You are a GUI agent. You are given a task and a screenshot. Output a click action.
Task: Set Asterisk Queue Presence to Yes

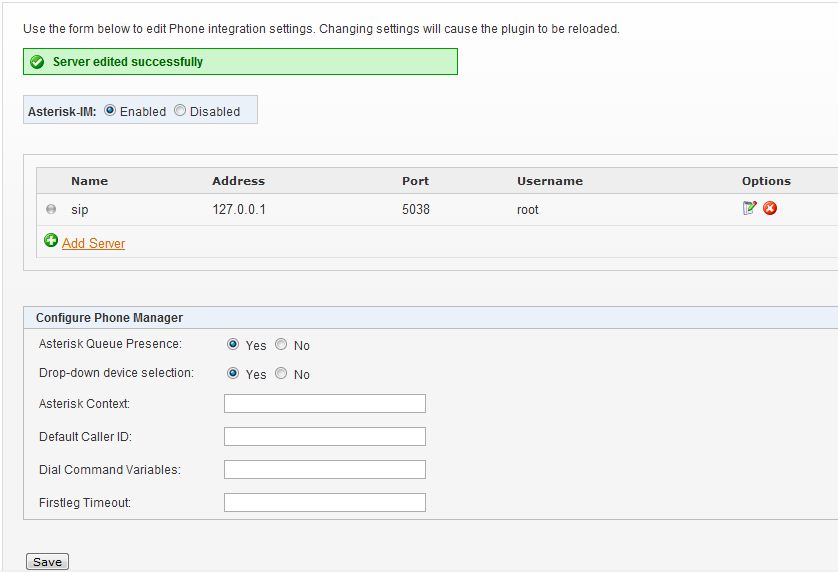(x=233, y=344)
